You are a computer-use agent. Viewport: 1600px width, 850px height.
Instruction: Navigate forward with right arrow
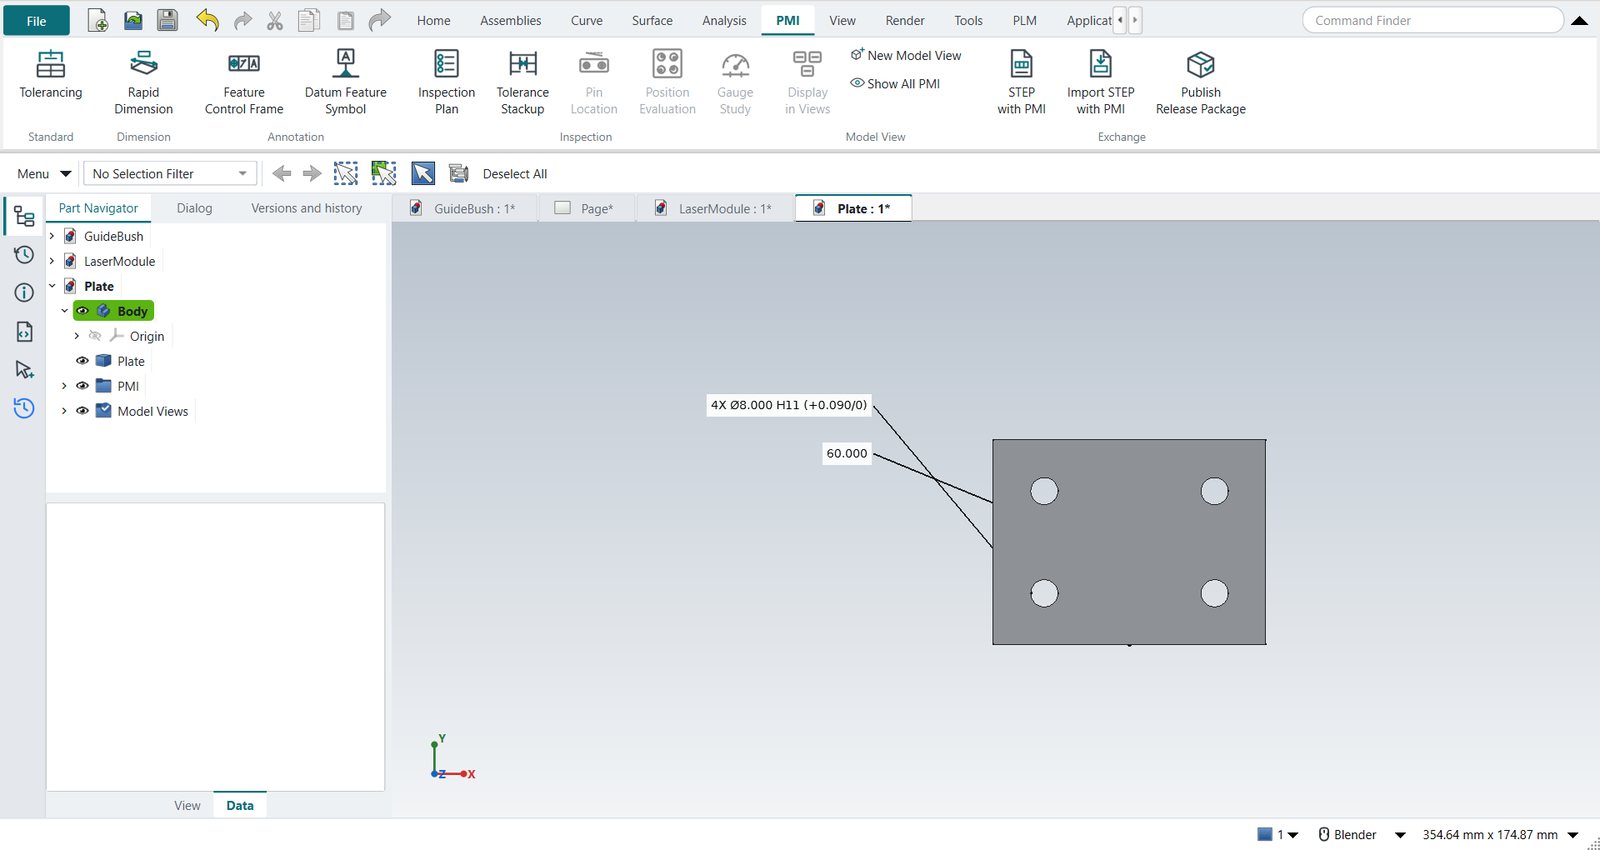tap(312, 174)
